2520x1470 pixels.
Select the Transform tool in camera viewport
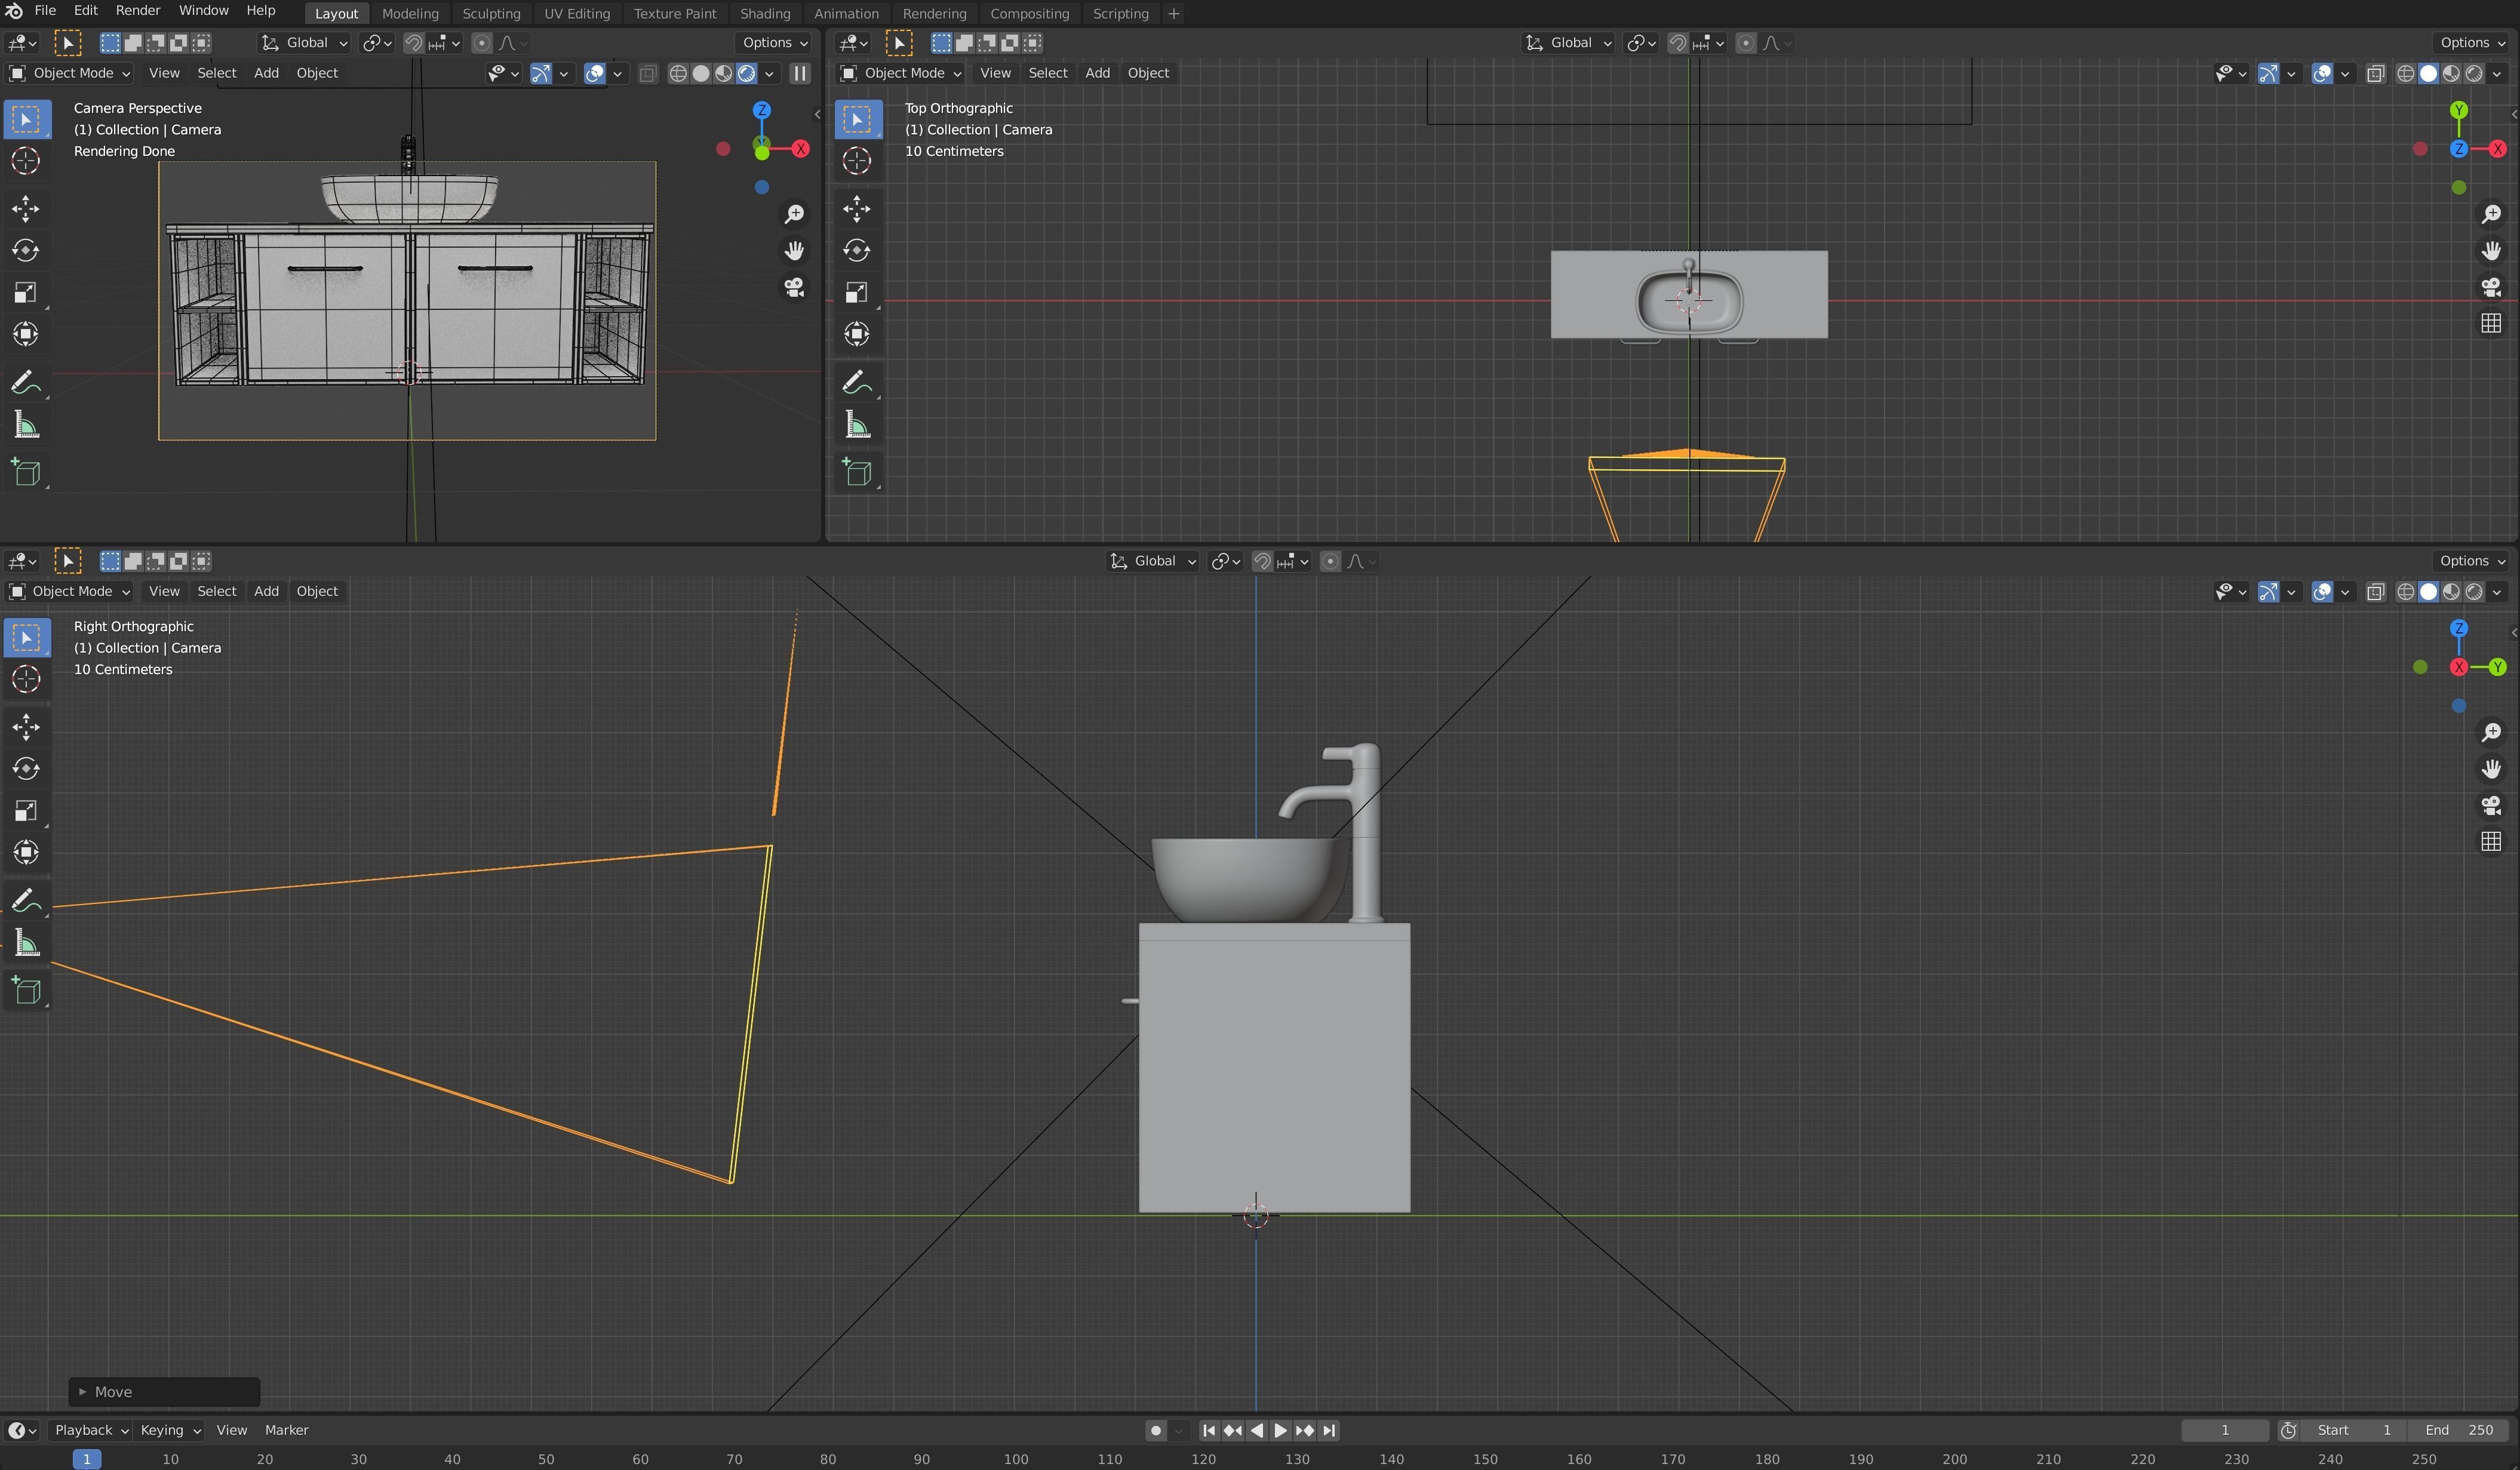(26, 334)
